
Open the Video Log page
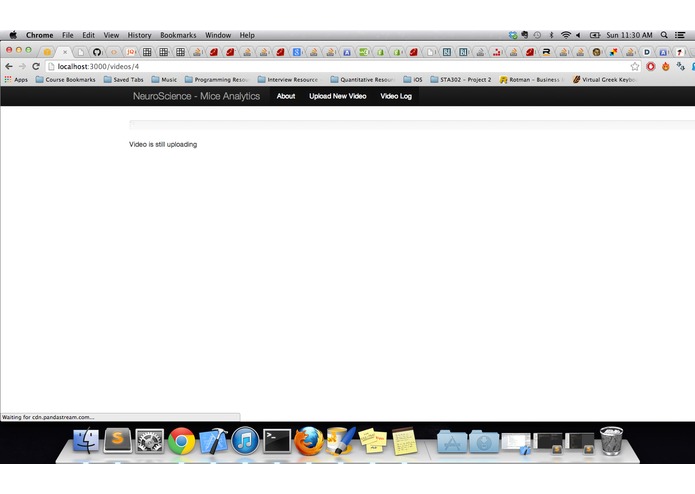click(396, 96)
